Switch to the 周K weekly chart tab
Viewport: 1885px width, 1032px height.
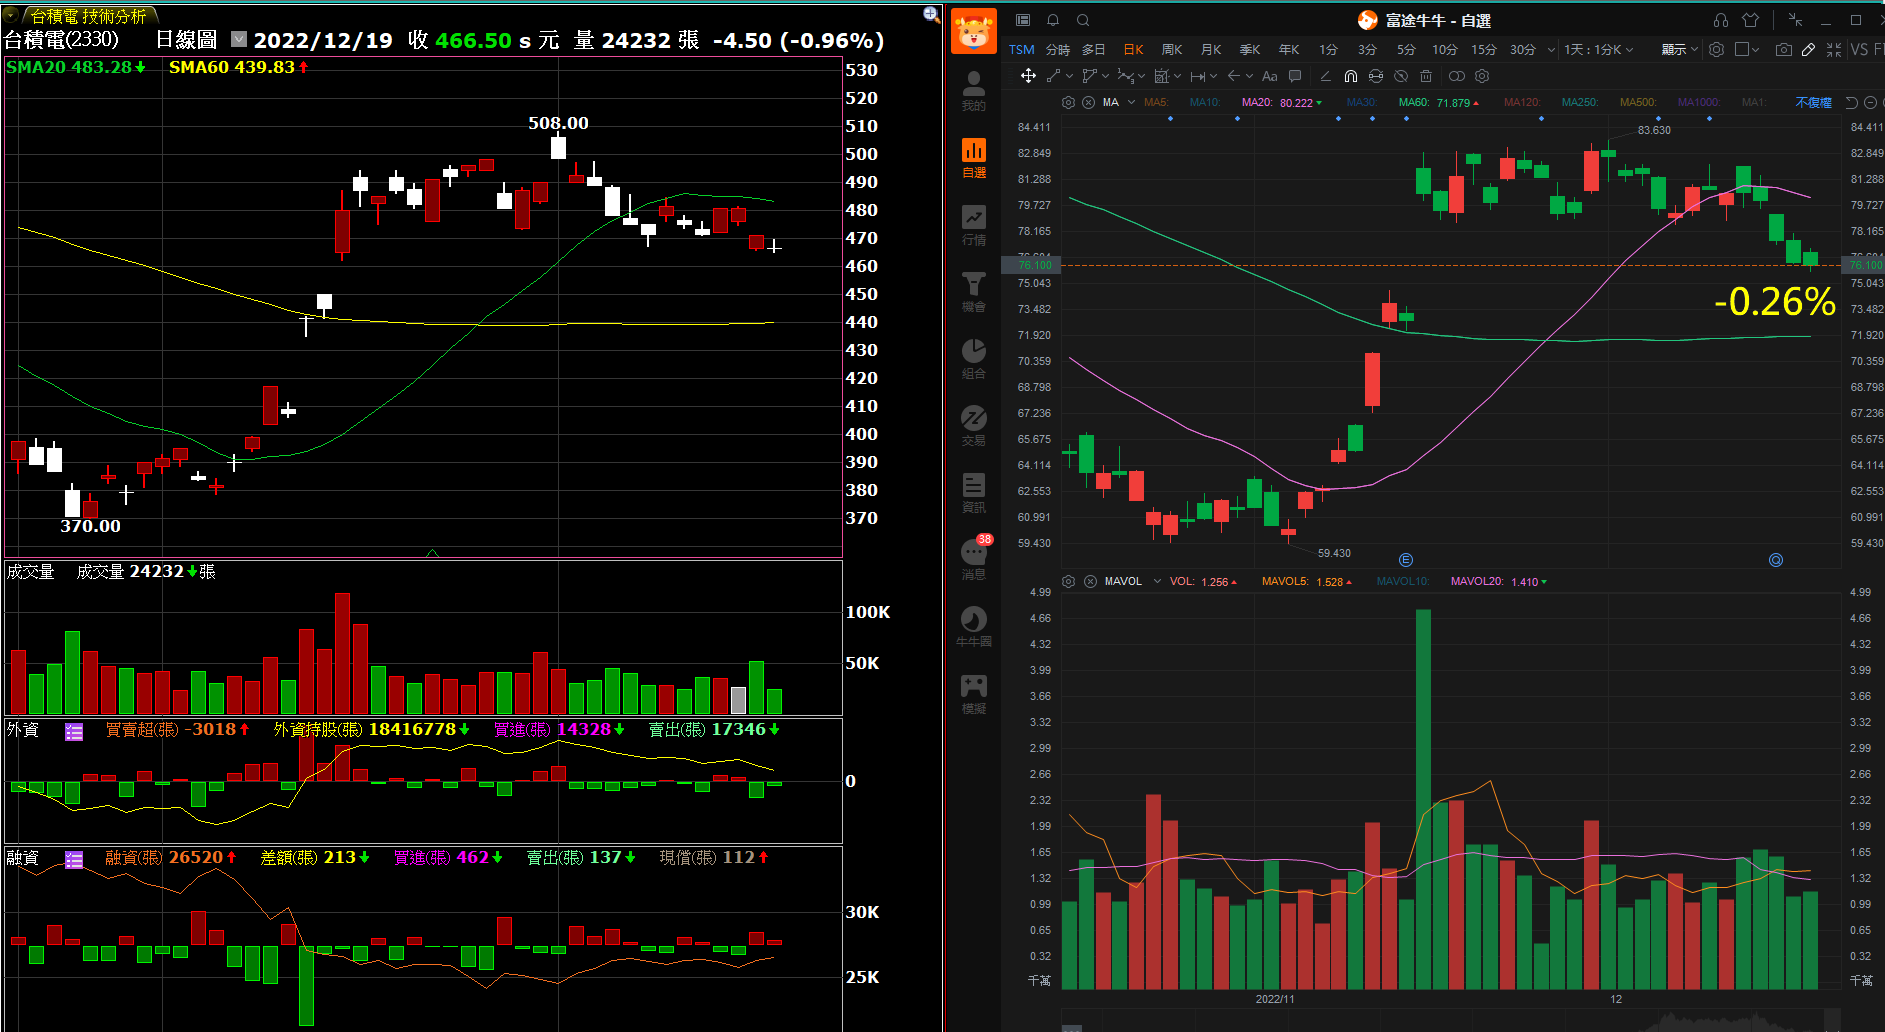(x=1172, y=49)
